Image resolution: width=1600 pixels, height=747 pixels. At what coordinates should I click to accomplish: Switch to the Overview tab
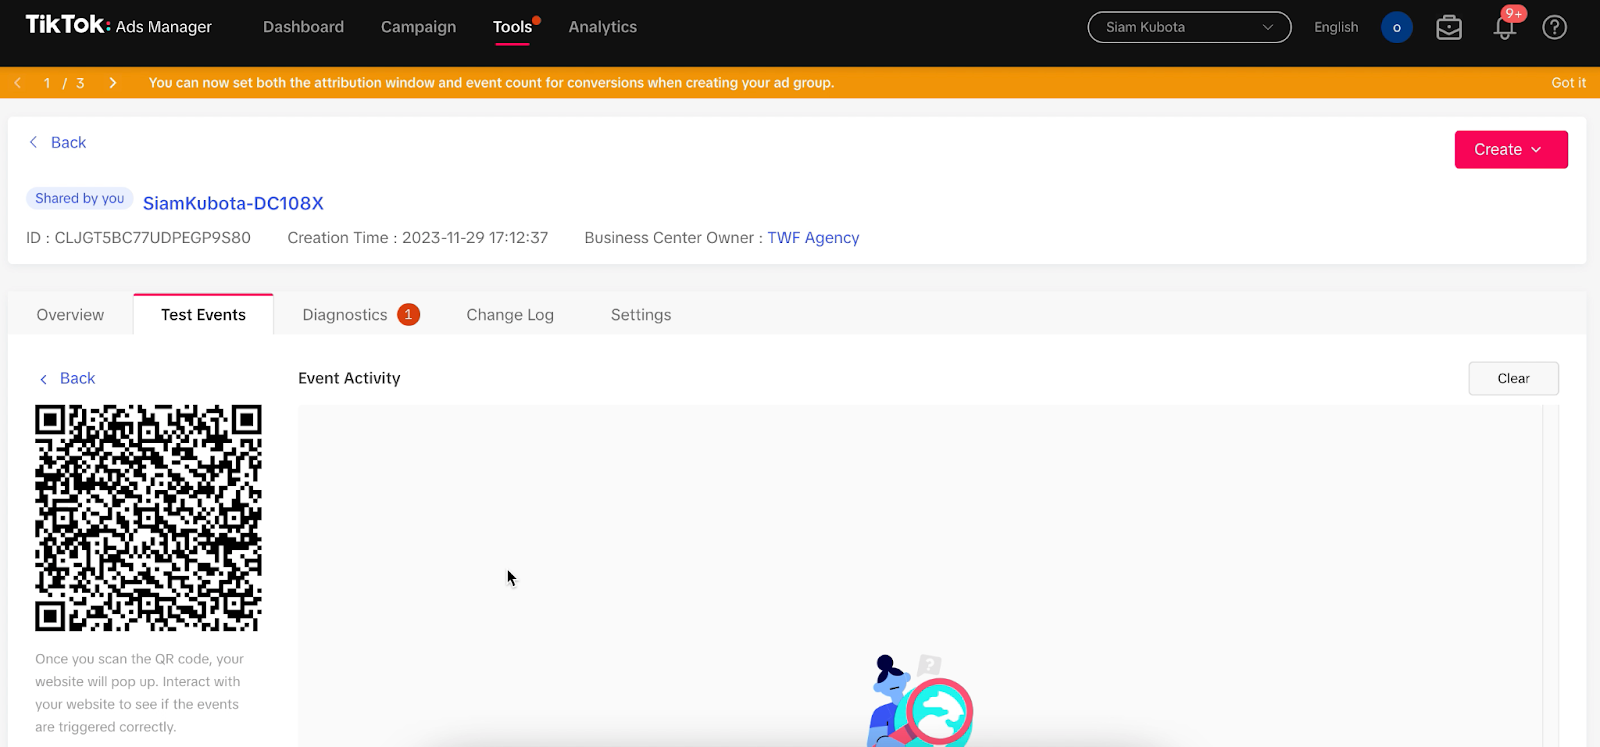(70, 314)
